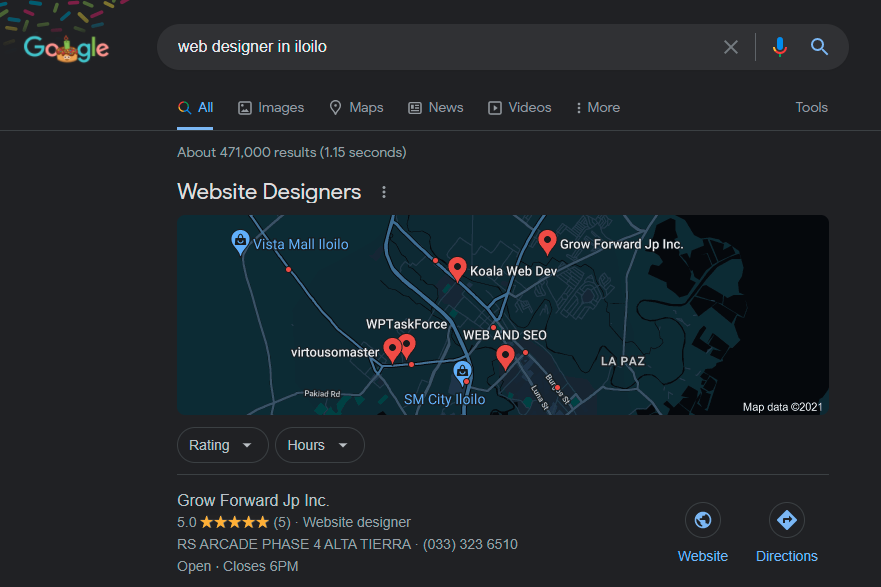Click the Map data ©2021 attribution
Screen dimensions: 881x587
tap(782, 407)
